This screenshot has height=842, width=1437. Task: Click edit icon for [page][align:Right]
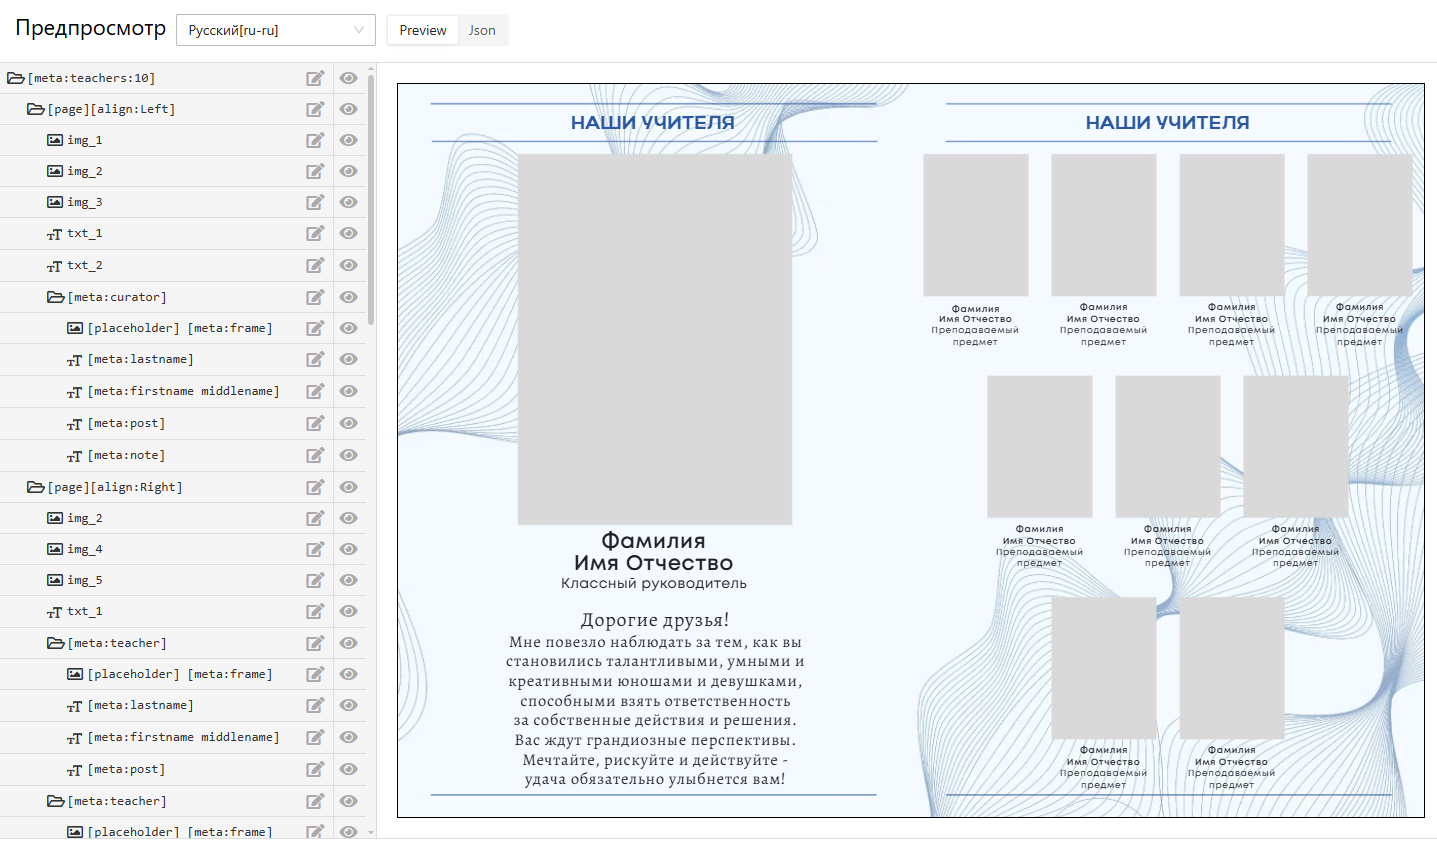pyautogui.click(x=315, y=487)
